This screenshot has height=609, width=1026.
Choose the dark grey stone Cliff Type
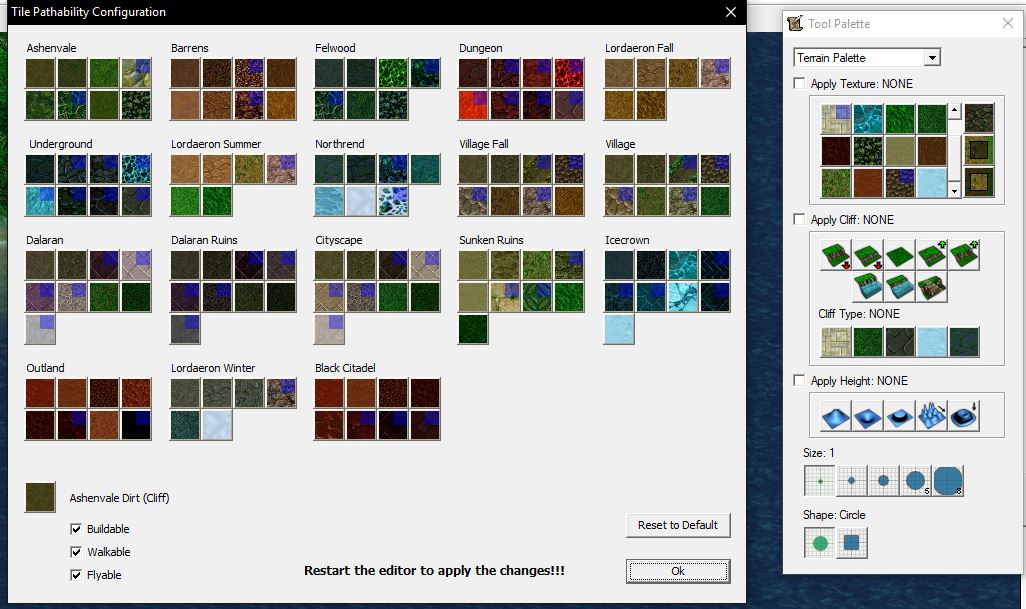coord(900,341)
